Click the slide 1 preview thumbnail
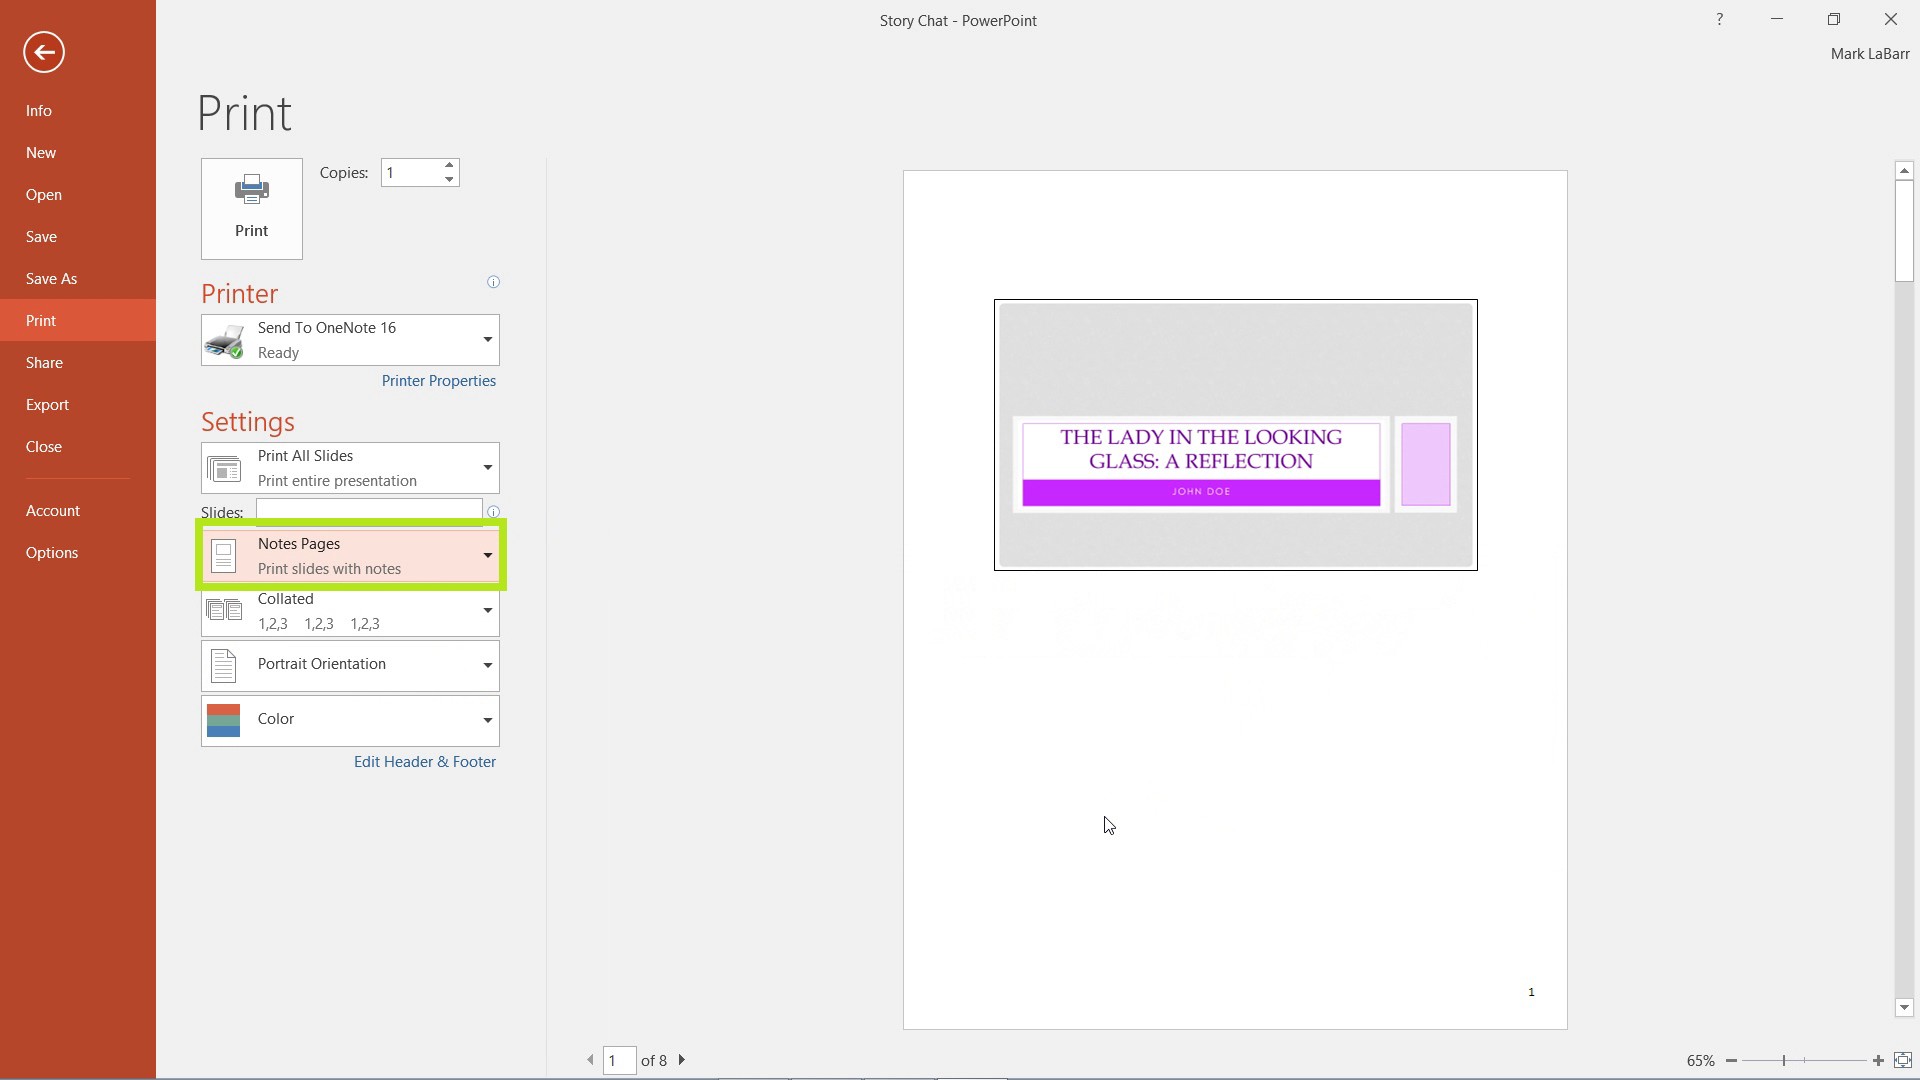This screenshot has height=1080, width=1920. [x=1233, y=435]
